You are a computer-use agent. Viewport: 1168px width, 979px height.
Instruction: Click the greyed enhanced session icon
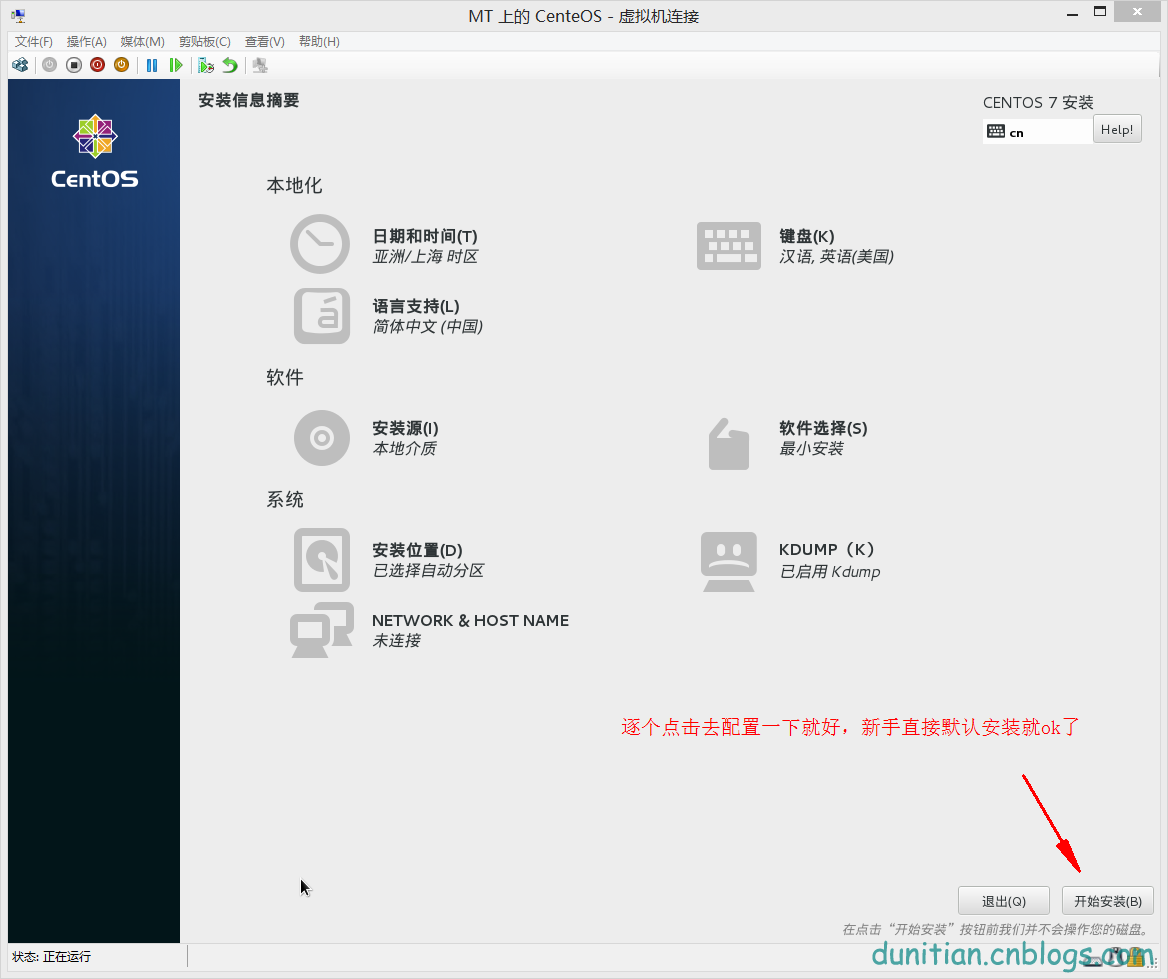[x=260, y=66]
